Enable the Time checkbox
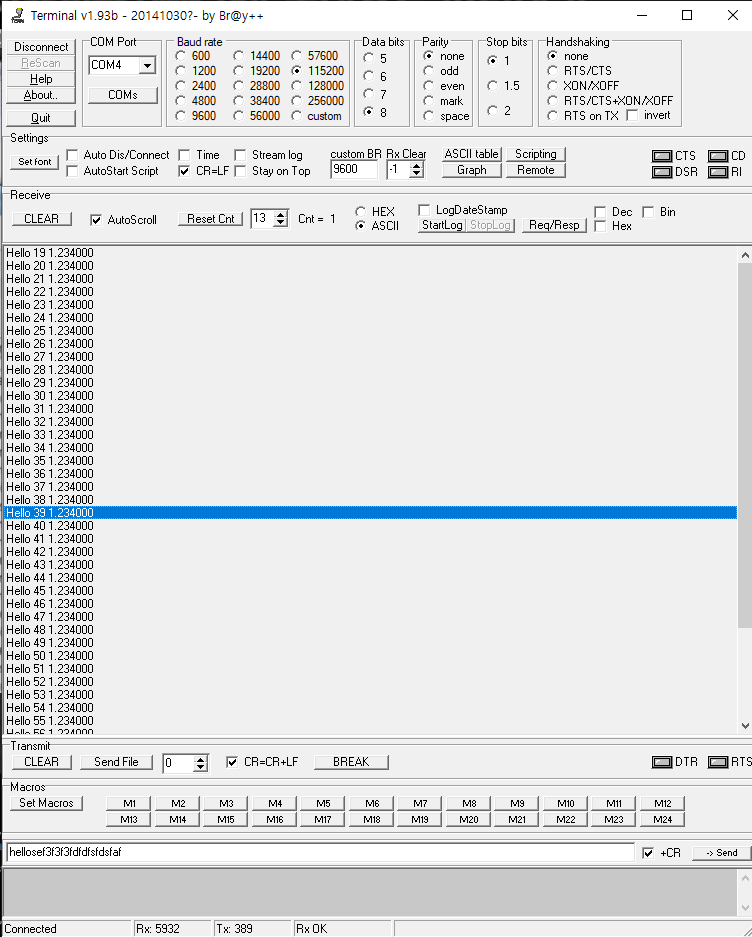This screenshot has height=937, width=752. tap(185, 155)
